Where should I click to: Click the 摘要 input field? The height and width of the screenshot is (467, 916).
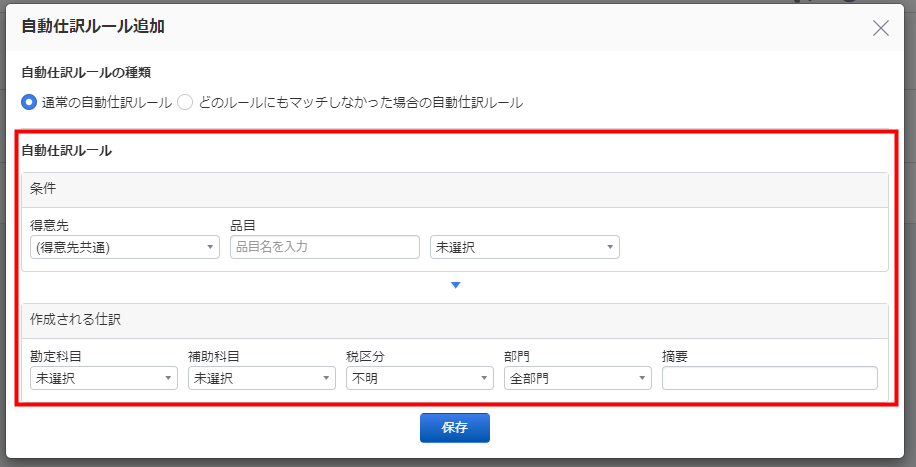(770, 378)
